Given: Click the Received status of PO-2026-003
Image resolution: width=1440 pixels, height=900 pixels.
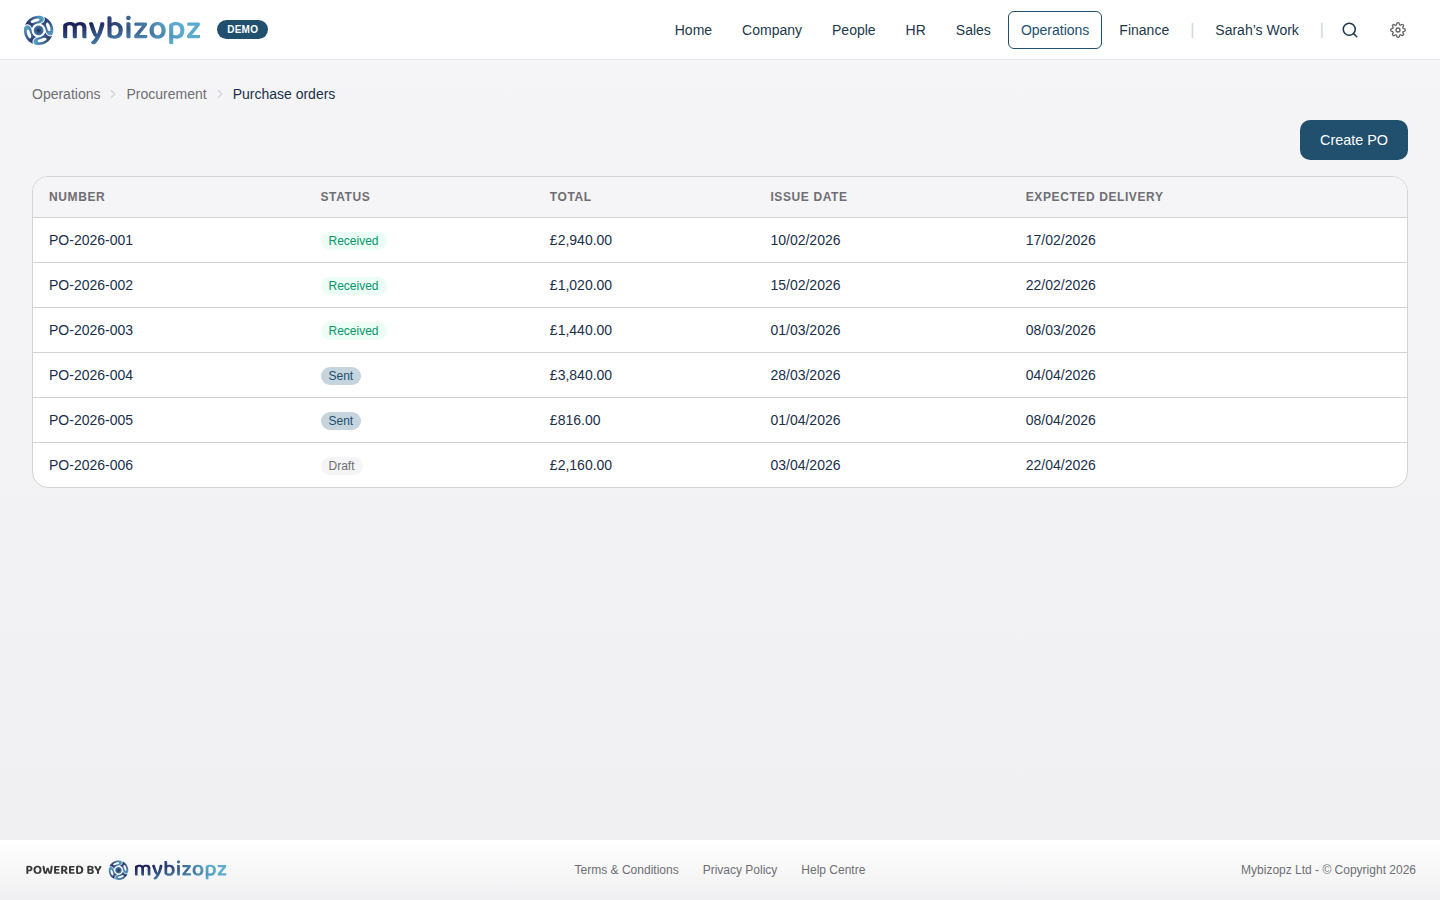Looking at the screenshot, I should tap(353, 331).
